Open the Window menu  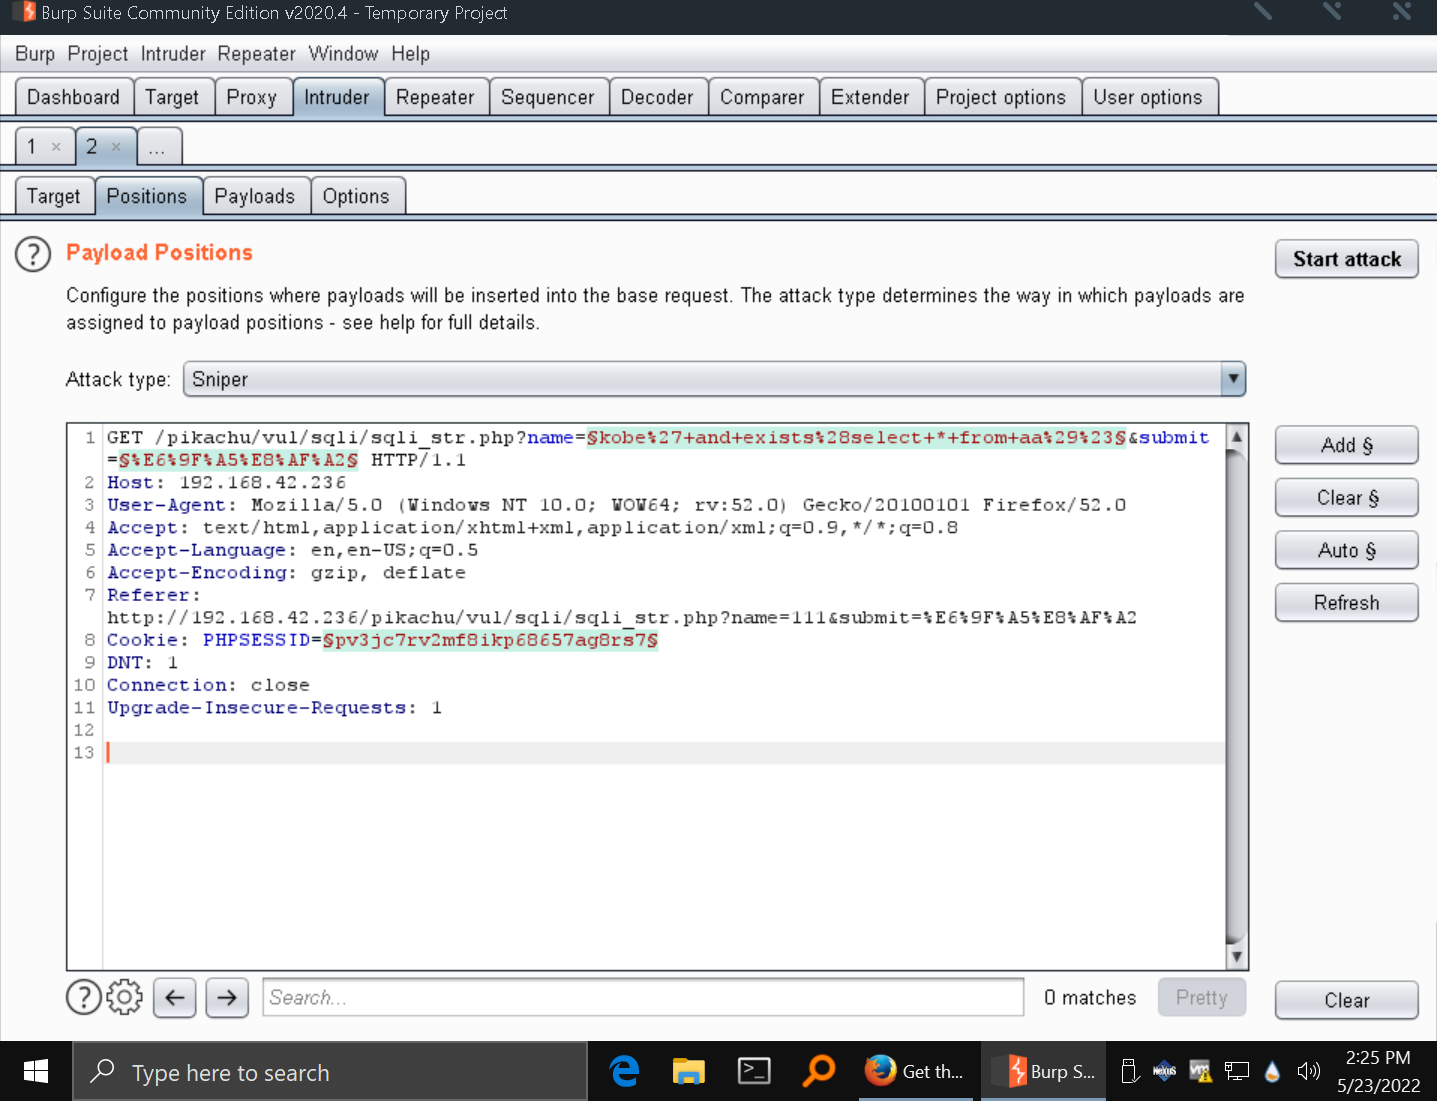pyautogui.click(x=343, y=54)
